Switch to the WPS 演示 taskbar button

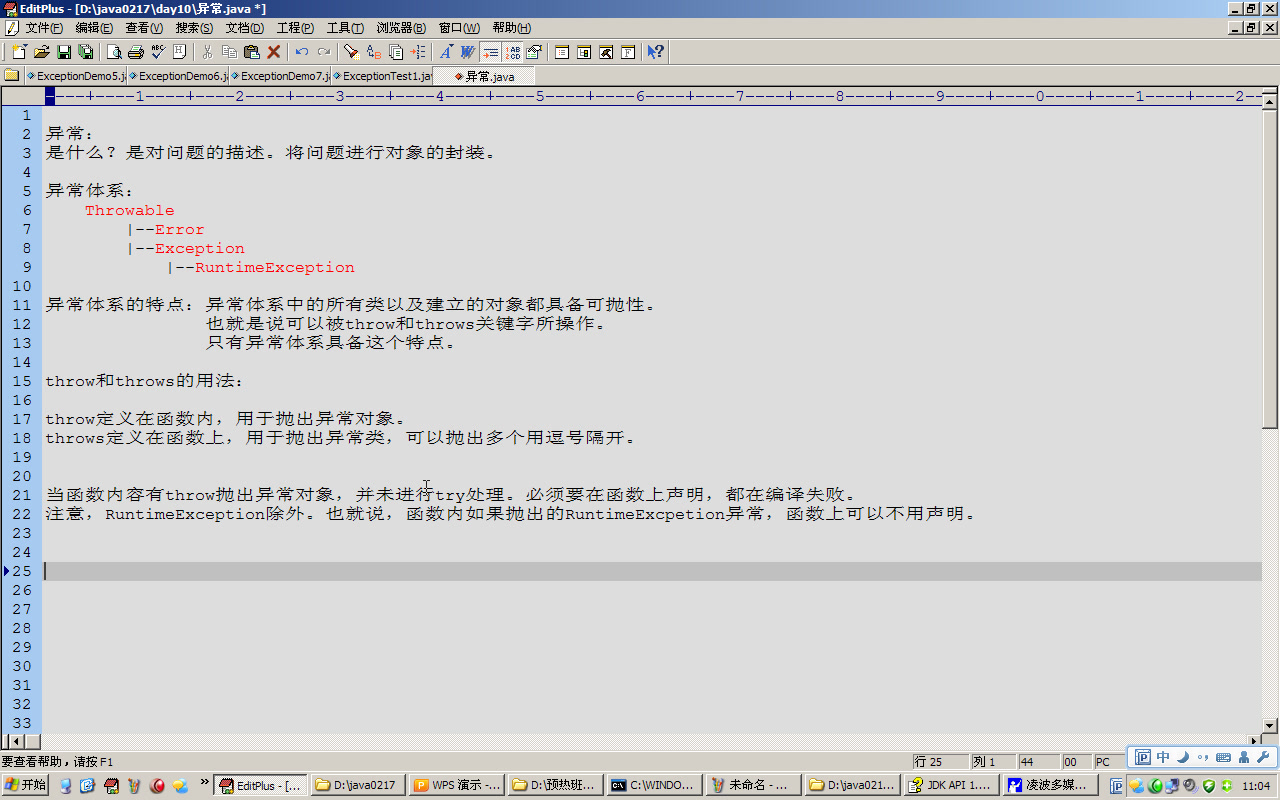tap(457, 786)
